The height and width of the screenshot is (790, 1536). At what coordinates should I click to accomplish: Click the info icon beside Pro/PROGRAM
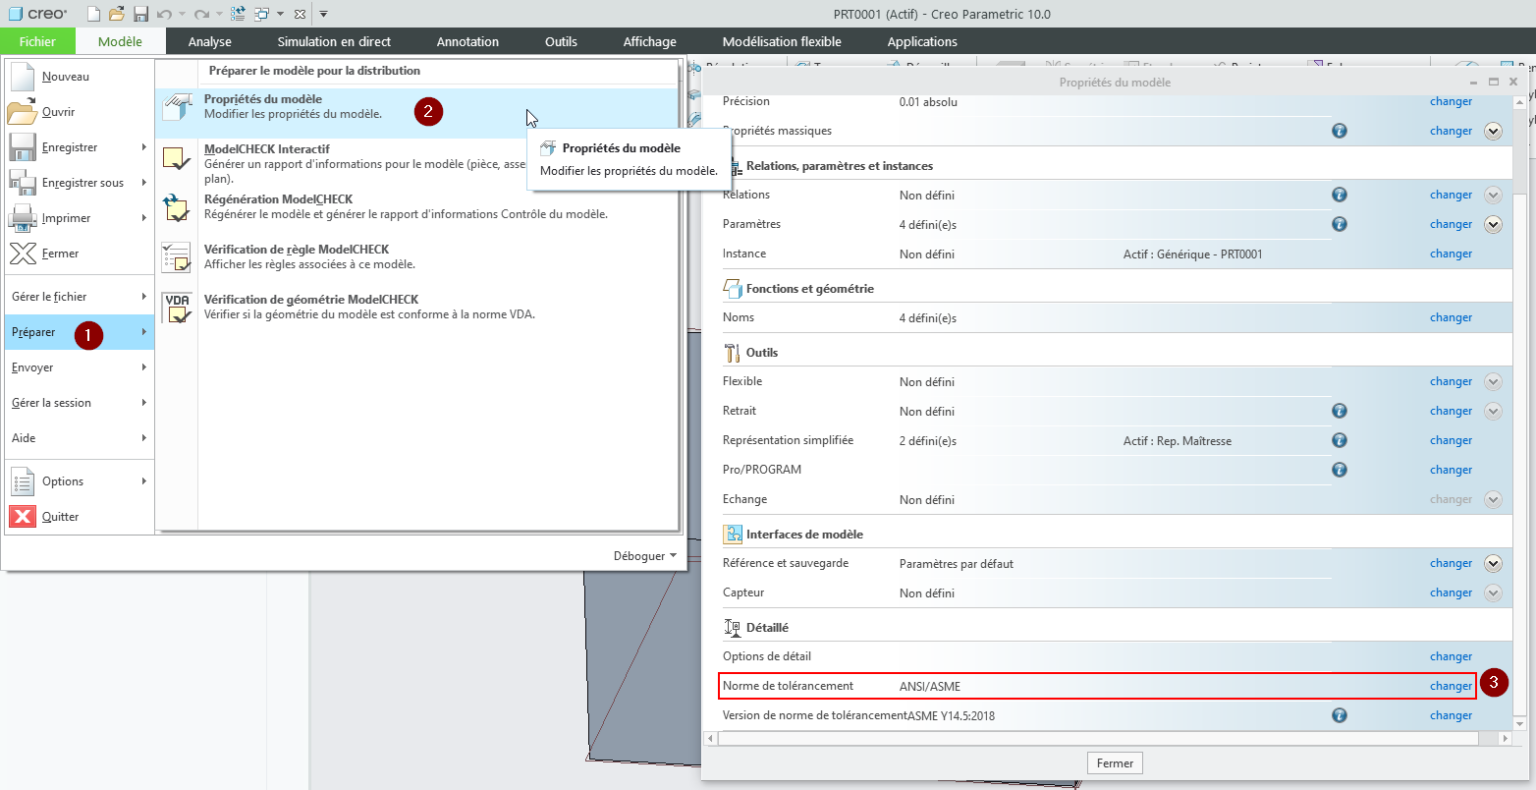1339,470
